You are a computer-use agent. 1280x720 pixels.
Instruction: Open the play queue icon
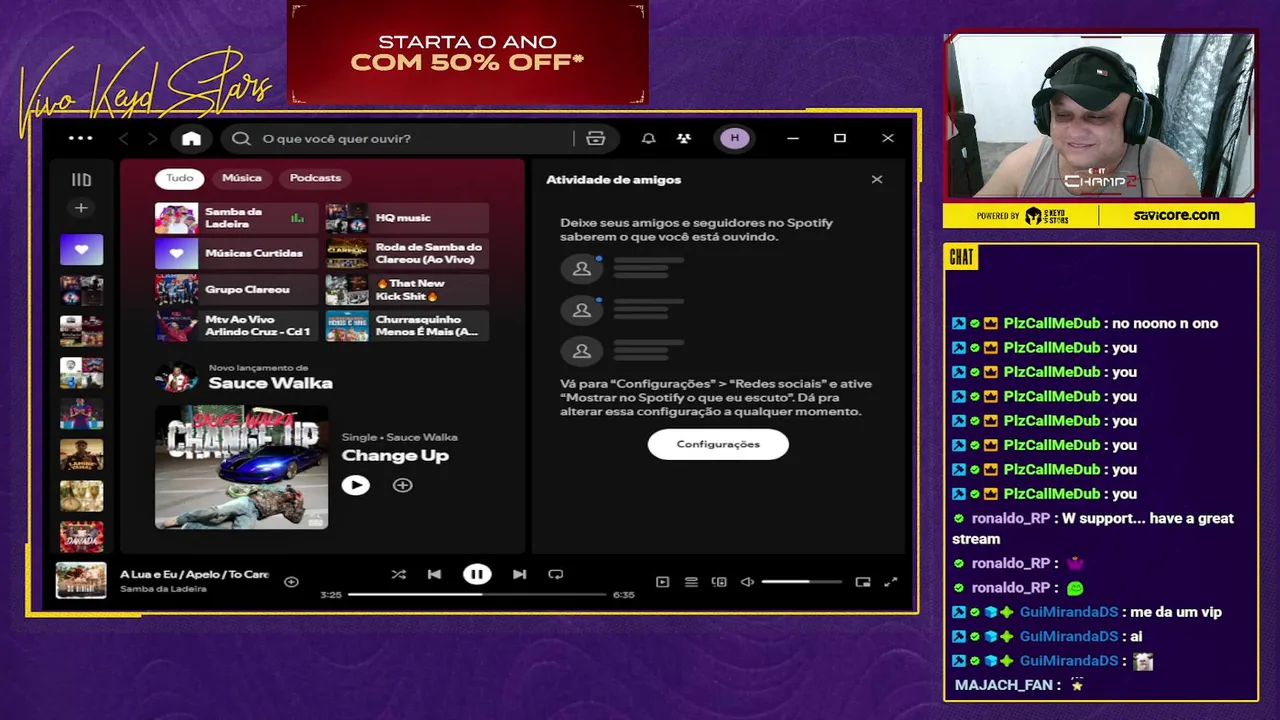[x=691, y=581]
